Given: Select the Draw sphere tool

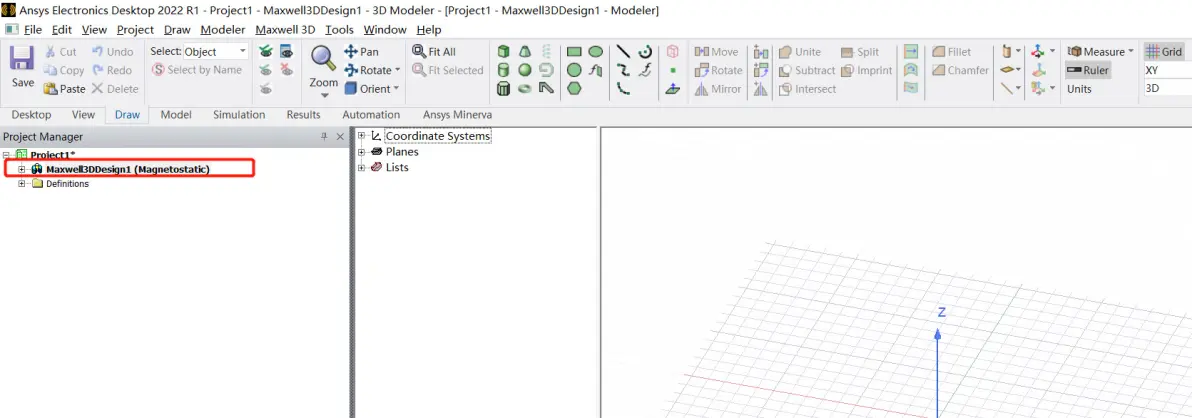Looking at the screenshot, I should pos(525,70).
